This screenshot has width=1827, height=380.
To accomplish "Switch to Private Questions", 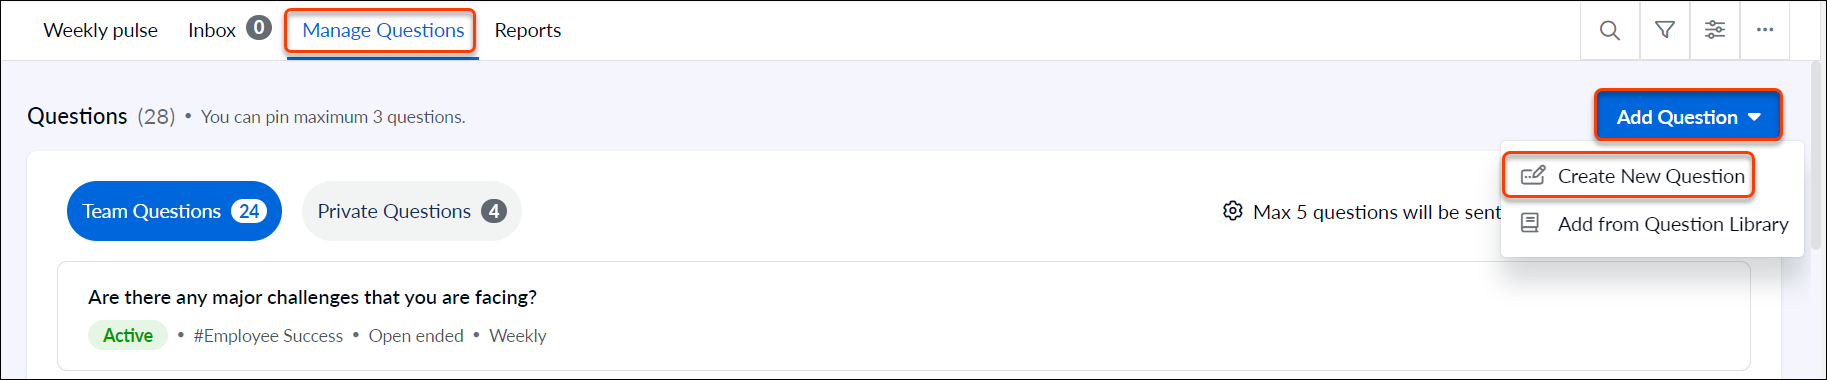I will 412,211.
